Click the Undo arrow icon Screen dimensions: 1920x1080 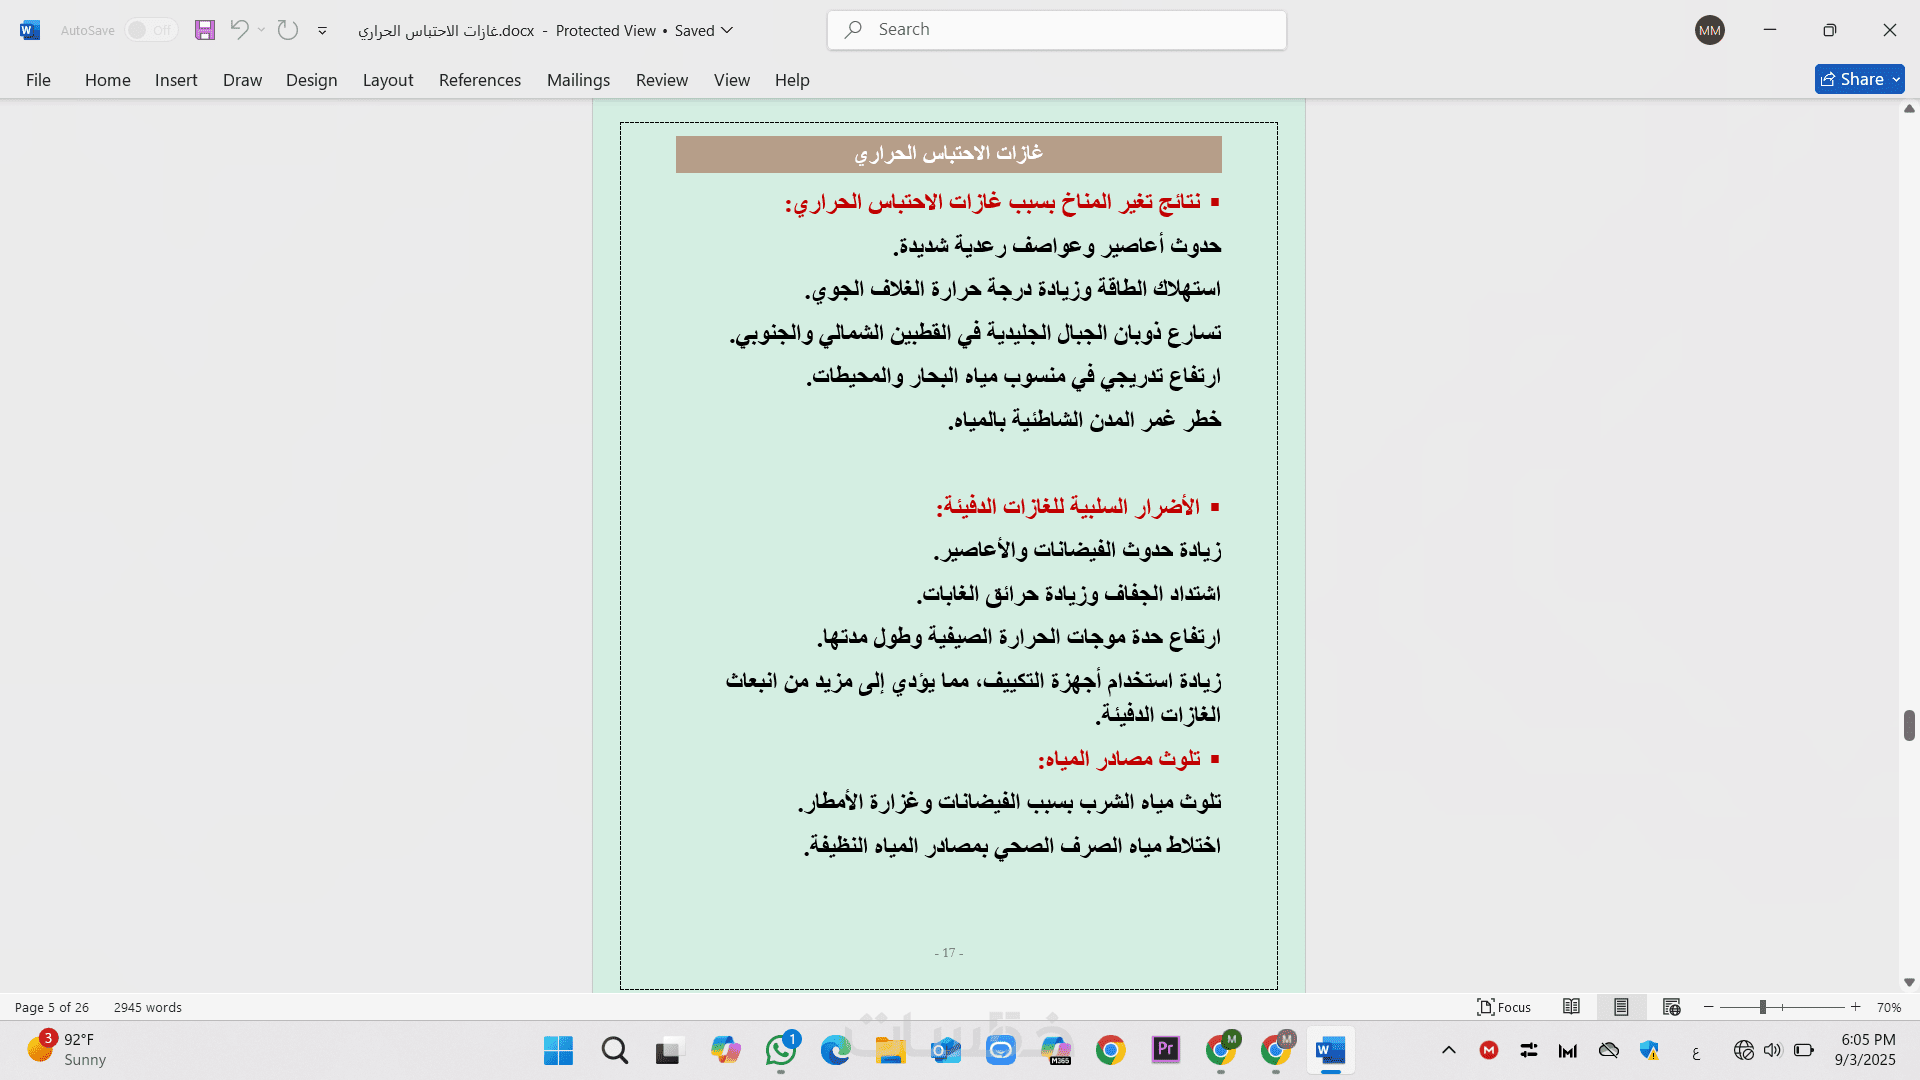click(x=239, y=30)
